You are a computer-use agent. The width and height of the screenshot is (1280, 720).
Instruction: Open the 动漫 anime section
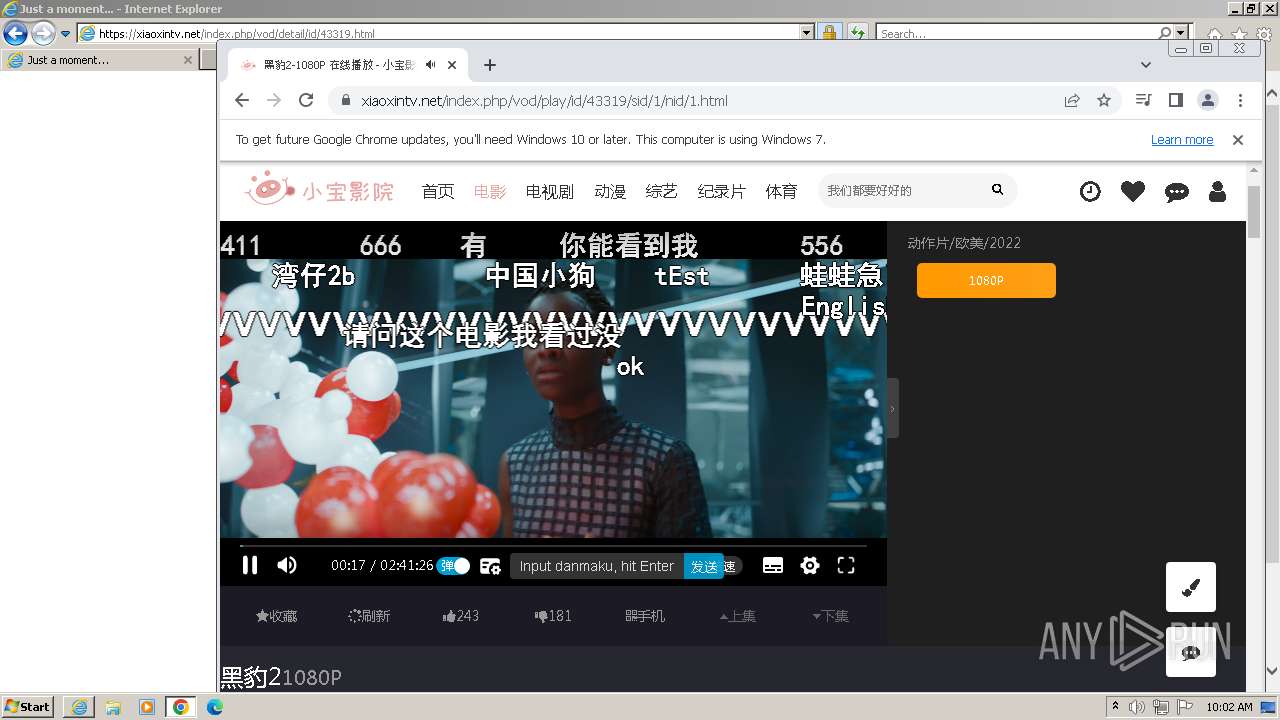610,191
